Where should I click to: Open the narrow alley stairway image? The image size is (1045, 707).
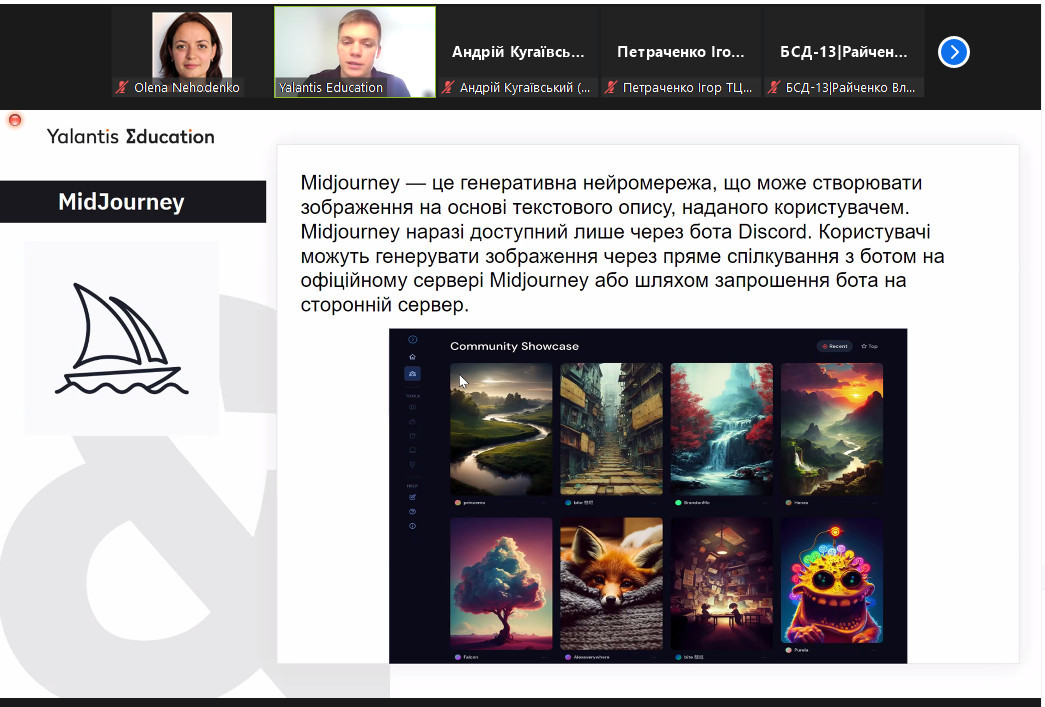point(612,428)
